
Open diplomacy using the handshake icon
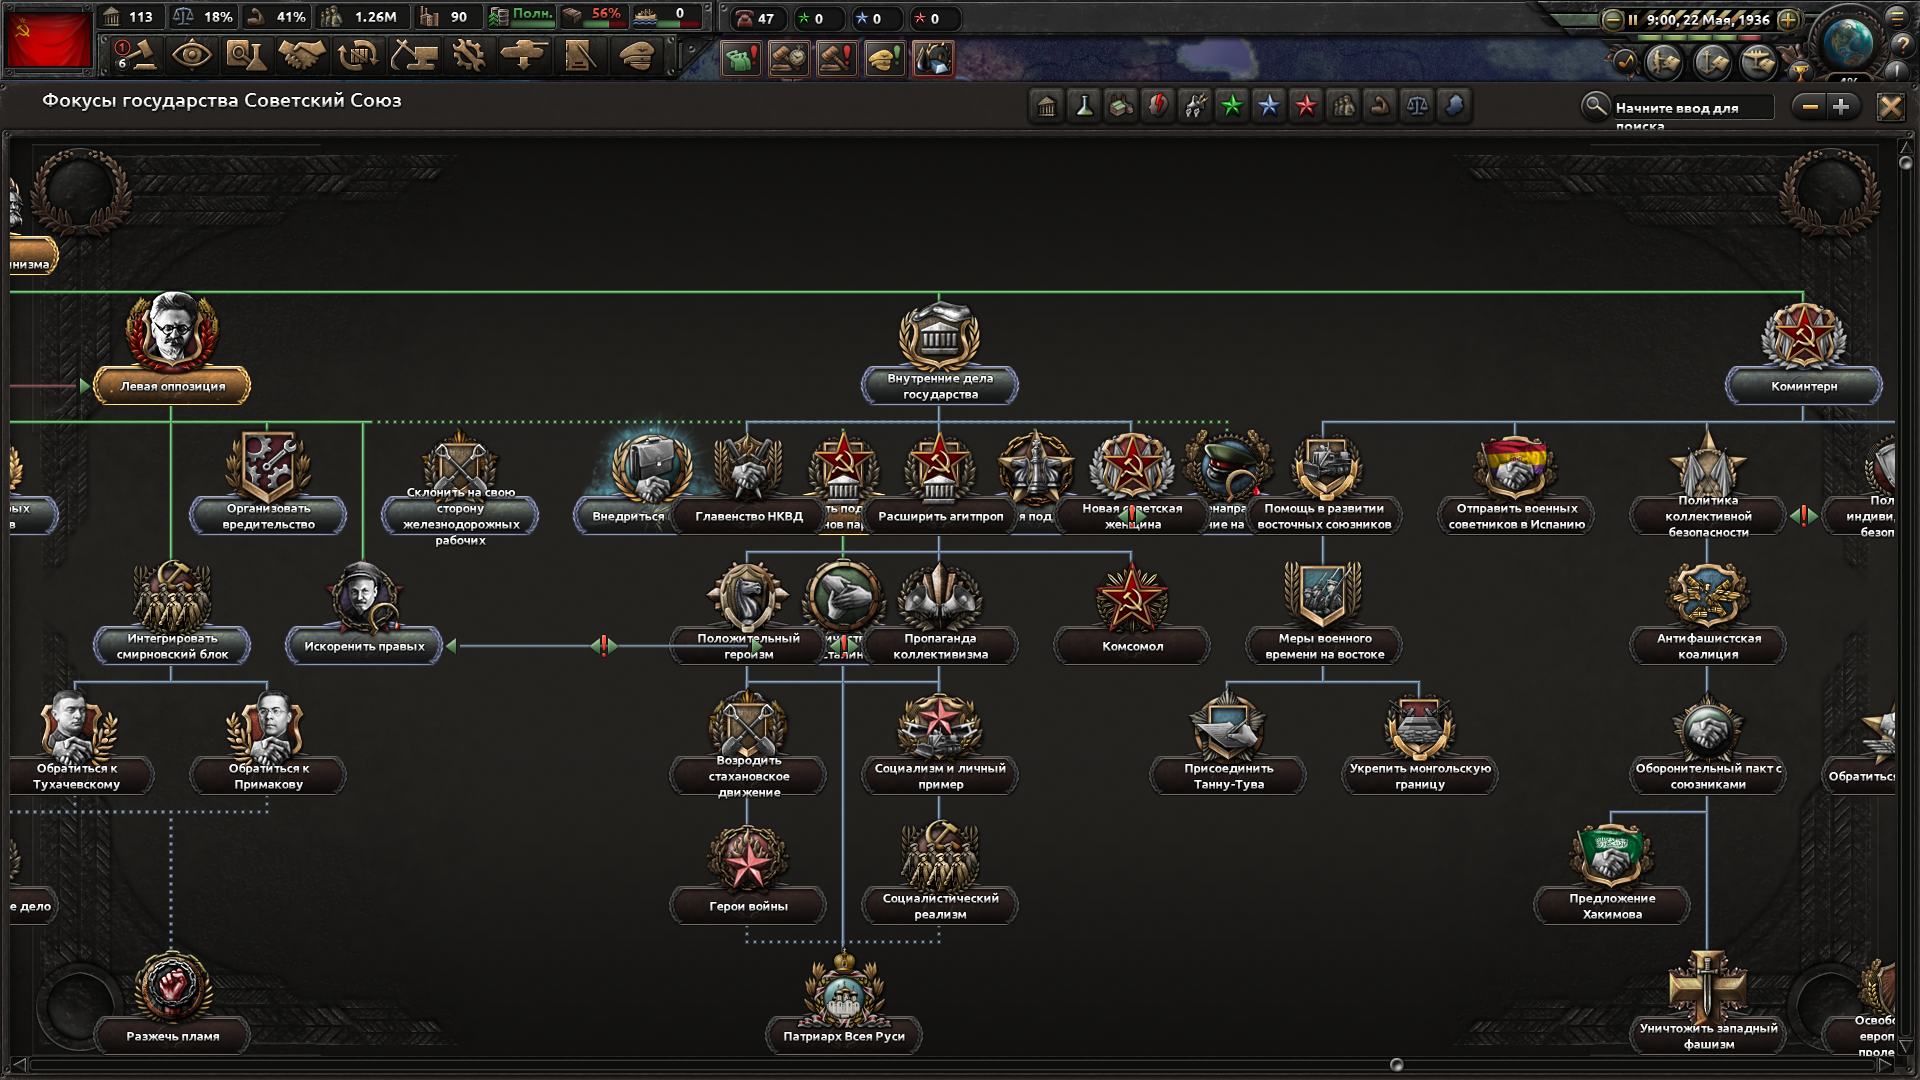(x=302, y=57)
